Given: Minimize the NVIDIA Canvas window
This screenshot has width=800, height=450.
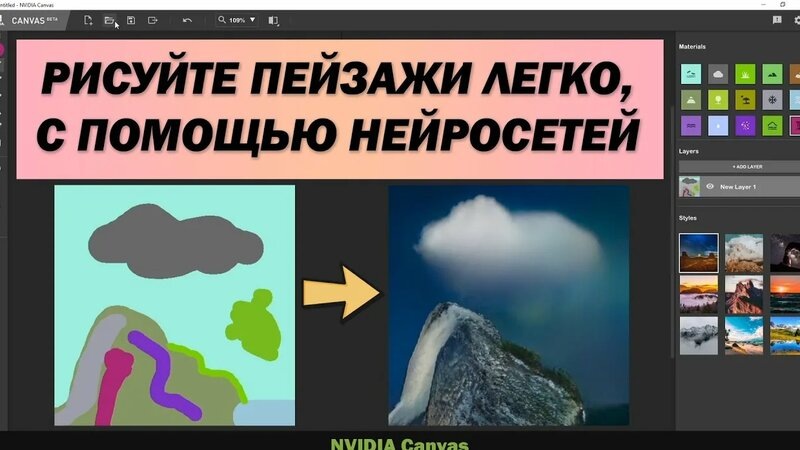Looking at the screenshot, I should (763, 5).
